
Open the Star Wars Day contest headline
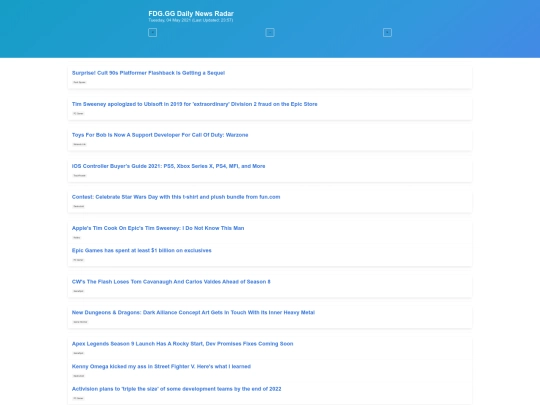pyautogui.click(x=176, y=197)
